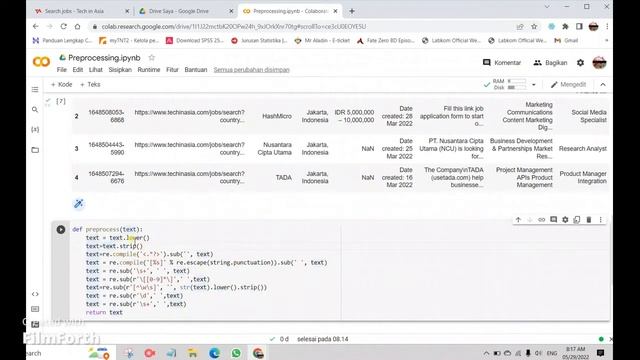This screenshot has height=360, width=640.
Task: Move cell up with the arrow icon
Action: 518,220
